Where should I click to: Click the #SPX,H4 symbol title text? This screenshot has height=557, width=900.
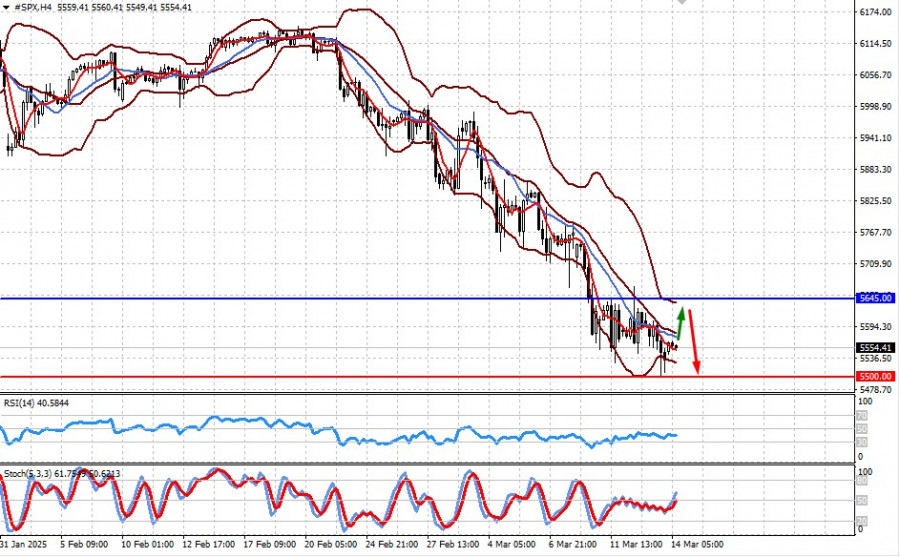[x=34, y=7]
